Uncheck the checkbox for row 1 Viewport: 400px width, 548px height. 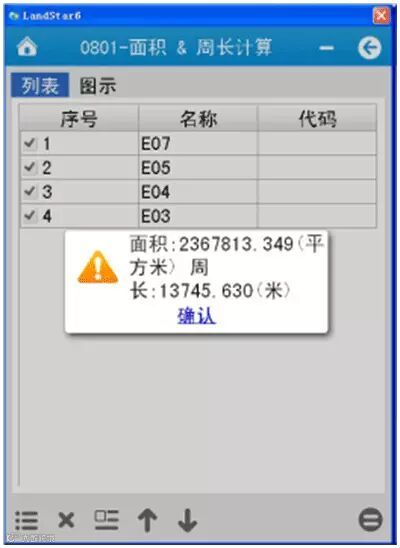[30, 143]
